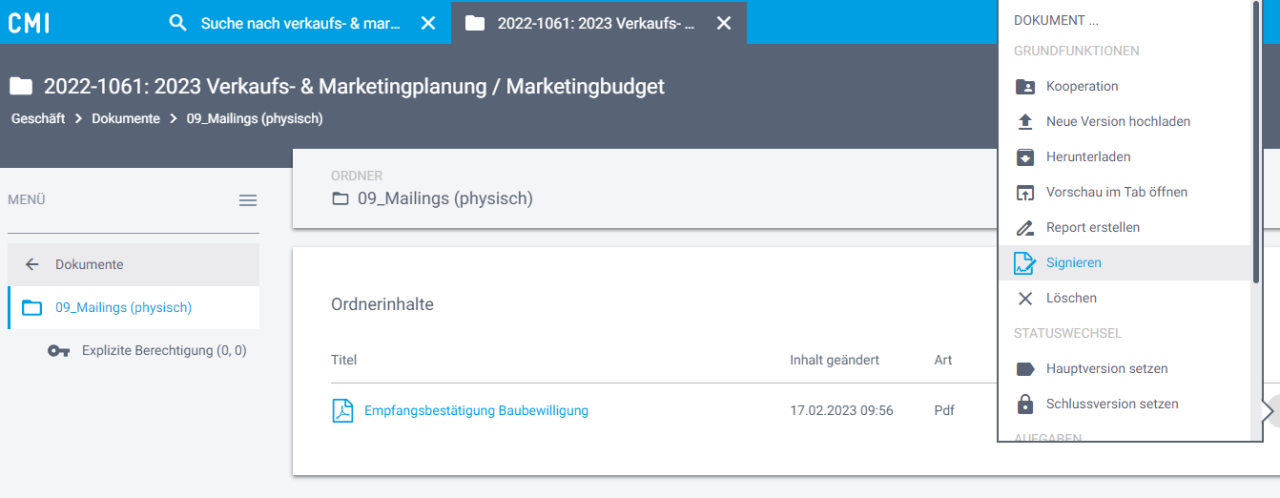Image resolution: width=1280 pixels, height=498 pixels.
Task: Close the 'Suche nach verkaufs- & mar...' tab
Action: (428, 22)
